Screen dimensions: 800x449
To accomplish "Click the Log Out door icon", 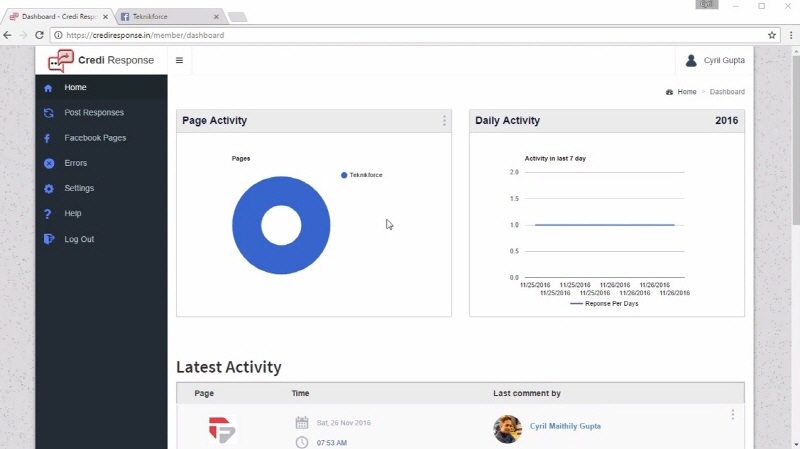I will (48, 239).
